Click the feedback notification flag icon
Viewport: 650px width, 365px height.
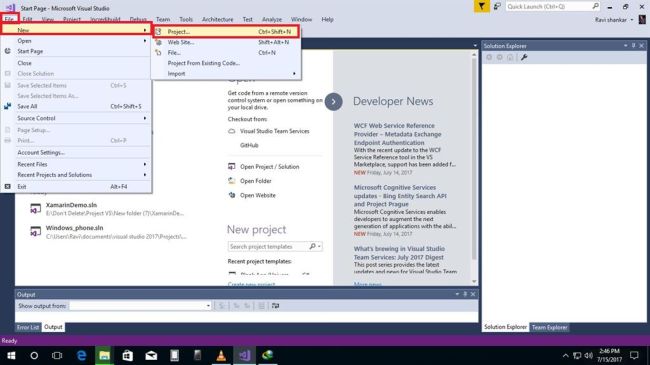481,7
